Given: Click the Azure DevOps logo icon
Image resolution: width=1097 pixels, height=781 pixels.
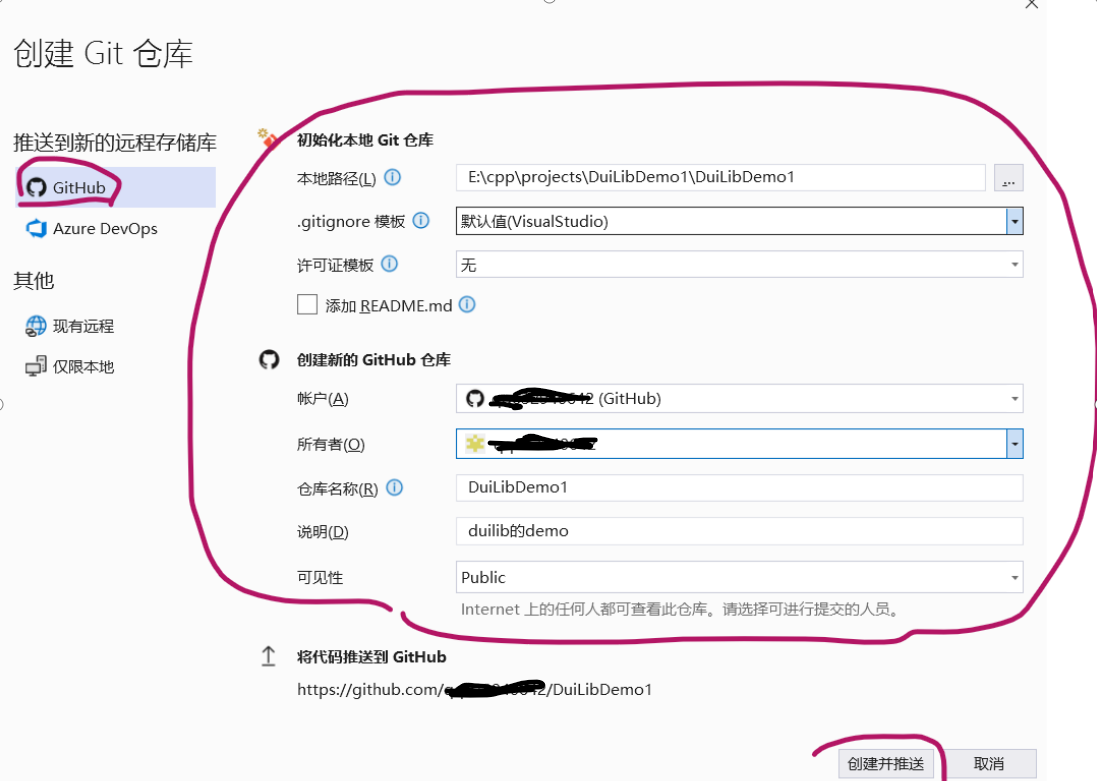Looking at the screenshot, I should click(x=36, y=229).
